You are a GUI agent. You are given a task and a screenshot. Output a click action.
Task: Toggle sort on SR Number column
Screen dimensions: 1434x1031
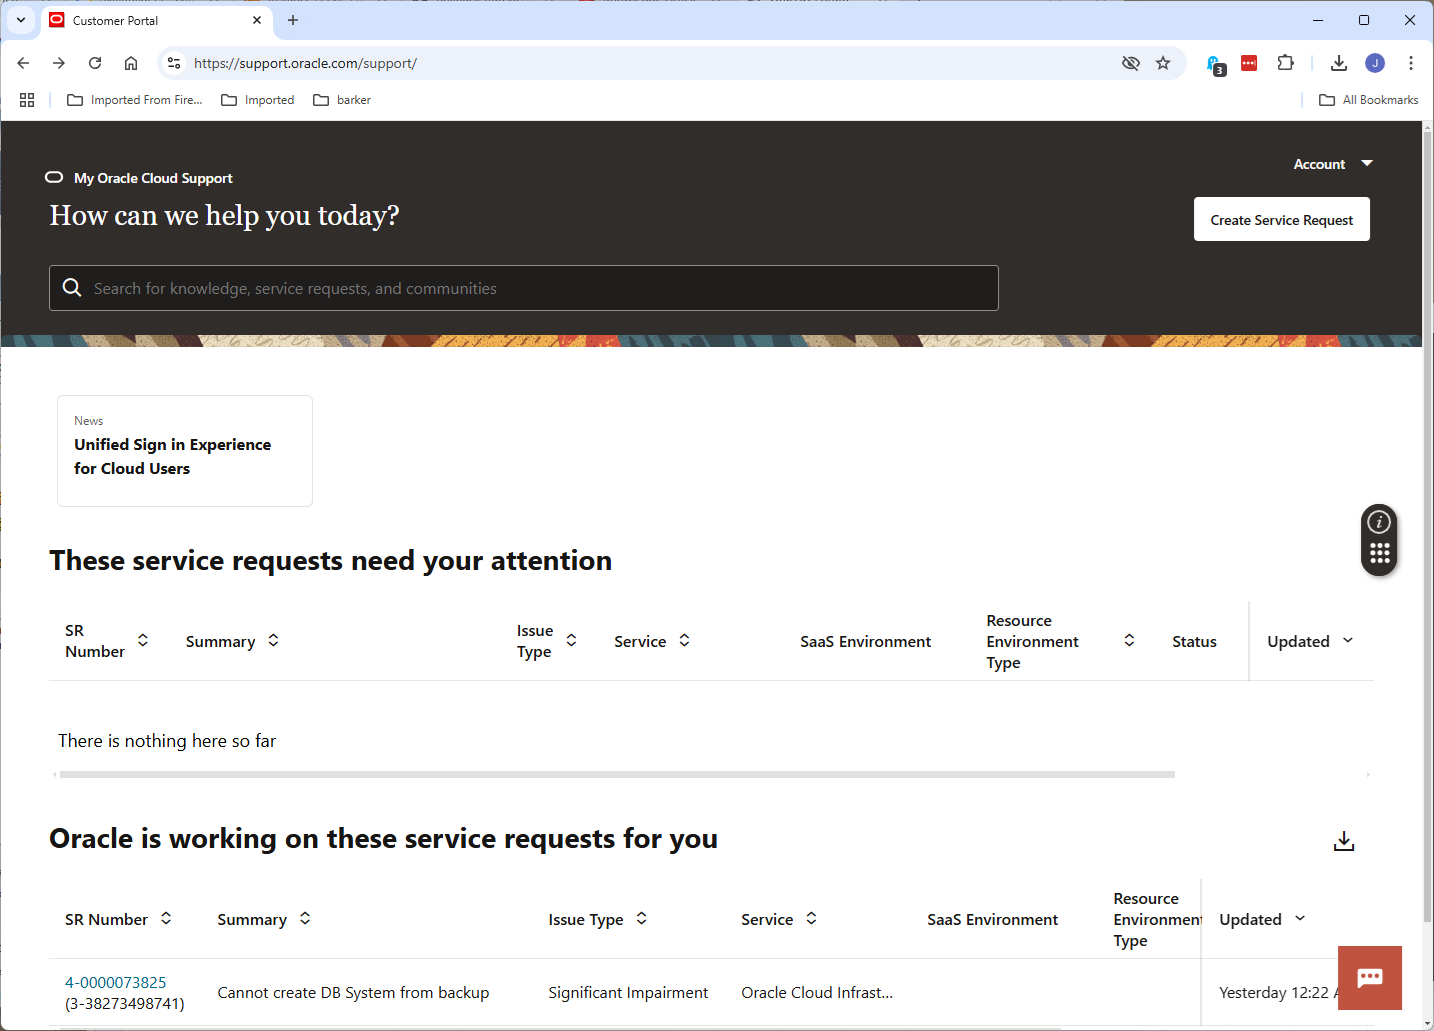pos(143,640)
